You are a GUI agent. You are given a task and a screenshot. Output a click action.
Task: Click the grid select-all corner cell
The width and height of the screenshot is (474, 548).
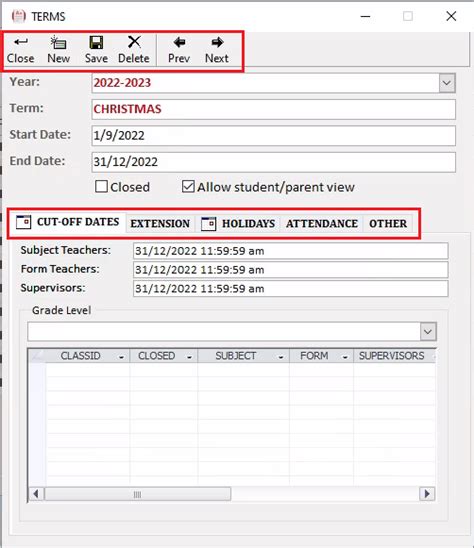[37, 356]
